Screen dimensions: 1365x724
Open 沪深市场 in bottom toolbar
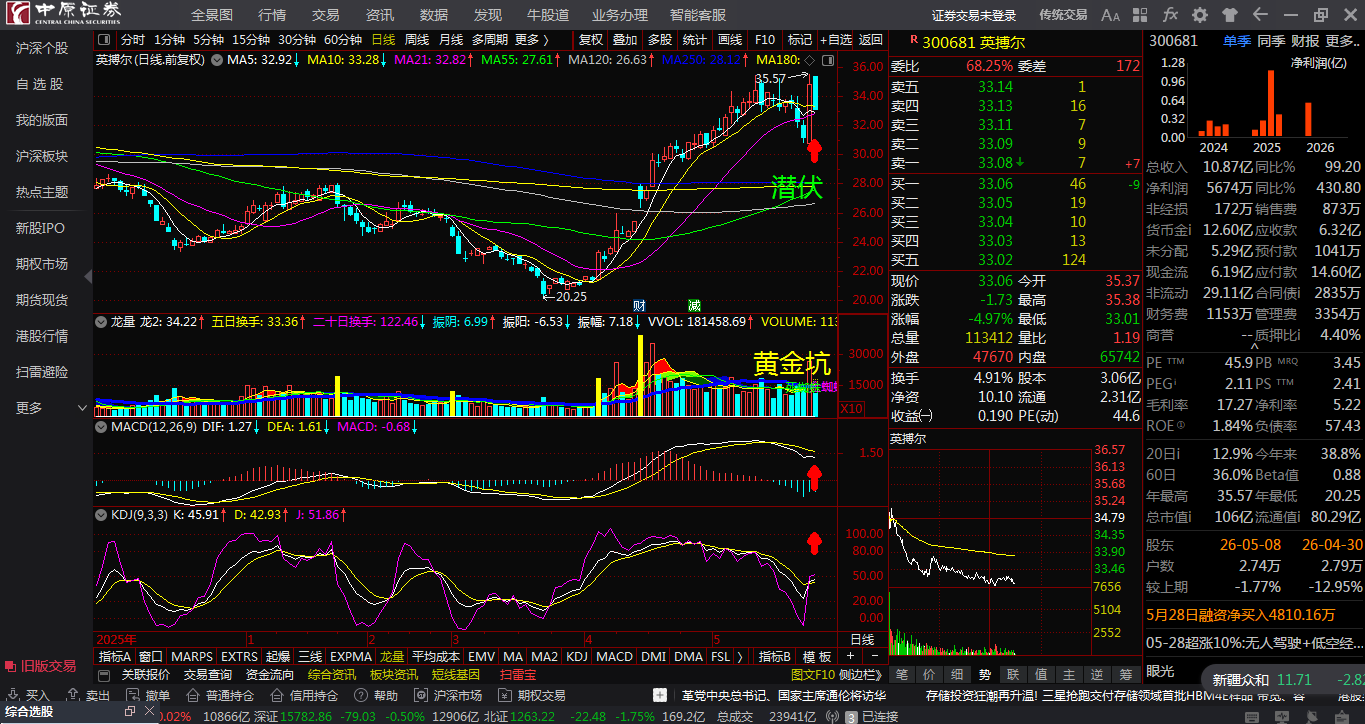point(448,695)
